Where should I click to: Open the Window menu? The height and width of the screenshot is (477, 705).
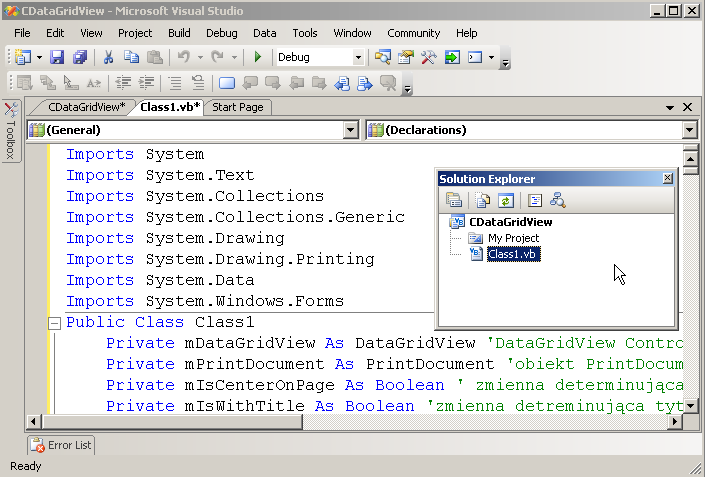352,33
